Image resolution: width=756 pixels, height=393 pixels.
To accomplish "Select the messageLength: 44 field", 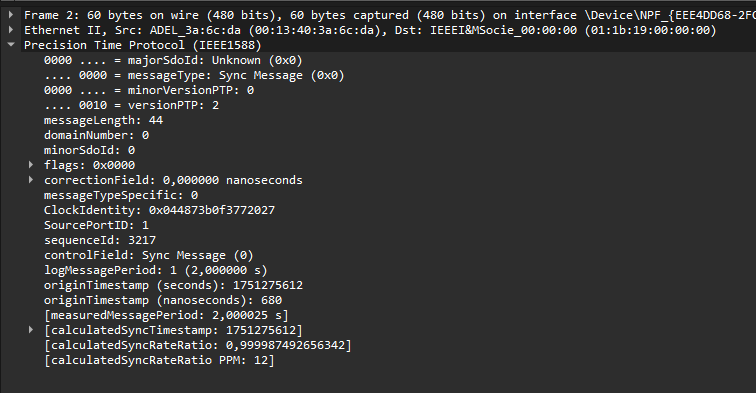I will click(103, 120).
